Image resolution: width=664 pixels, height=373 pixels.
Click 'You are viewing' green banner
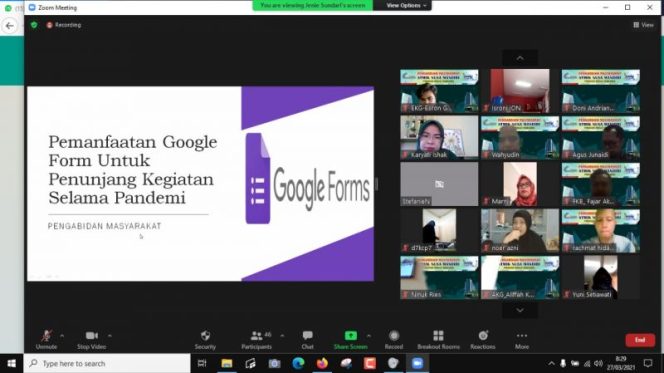click(x=313, y=6)
